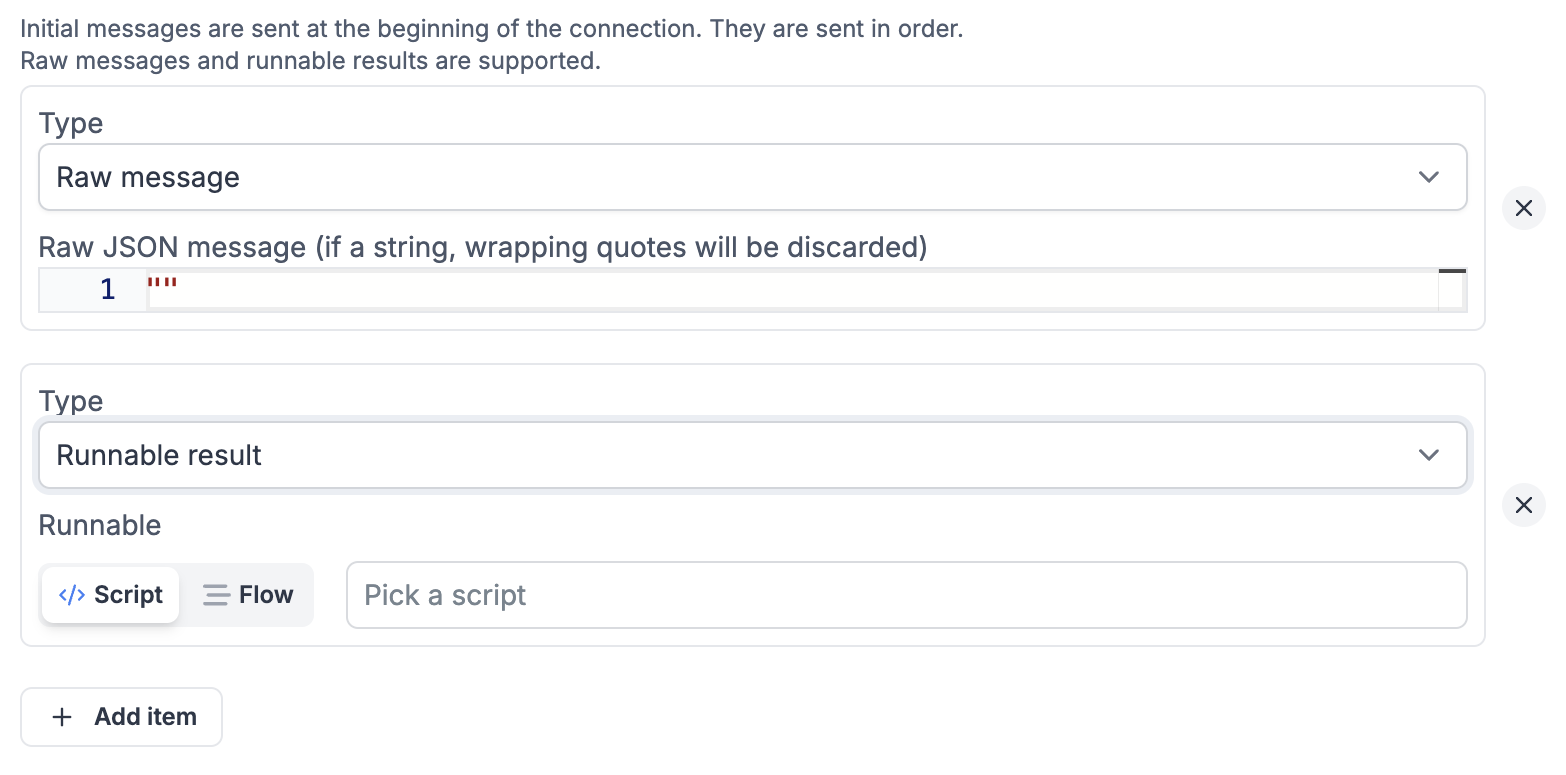Toggle Script mode in runnable picker
Image resolution: width=1566 pixels, height=775 pixels.
pos(110,594)
